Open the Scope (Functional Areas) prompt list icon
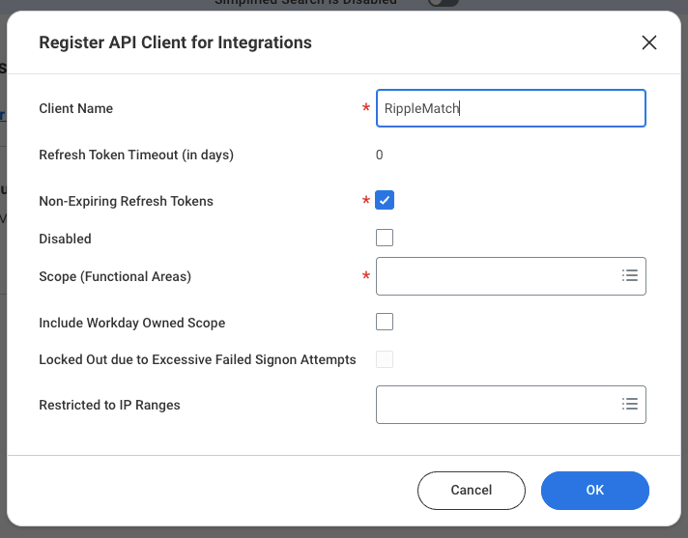Screen dimensions: 688x538 (x=629, y=275)
